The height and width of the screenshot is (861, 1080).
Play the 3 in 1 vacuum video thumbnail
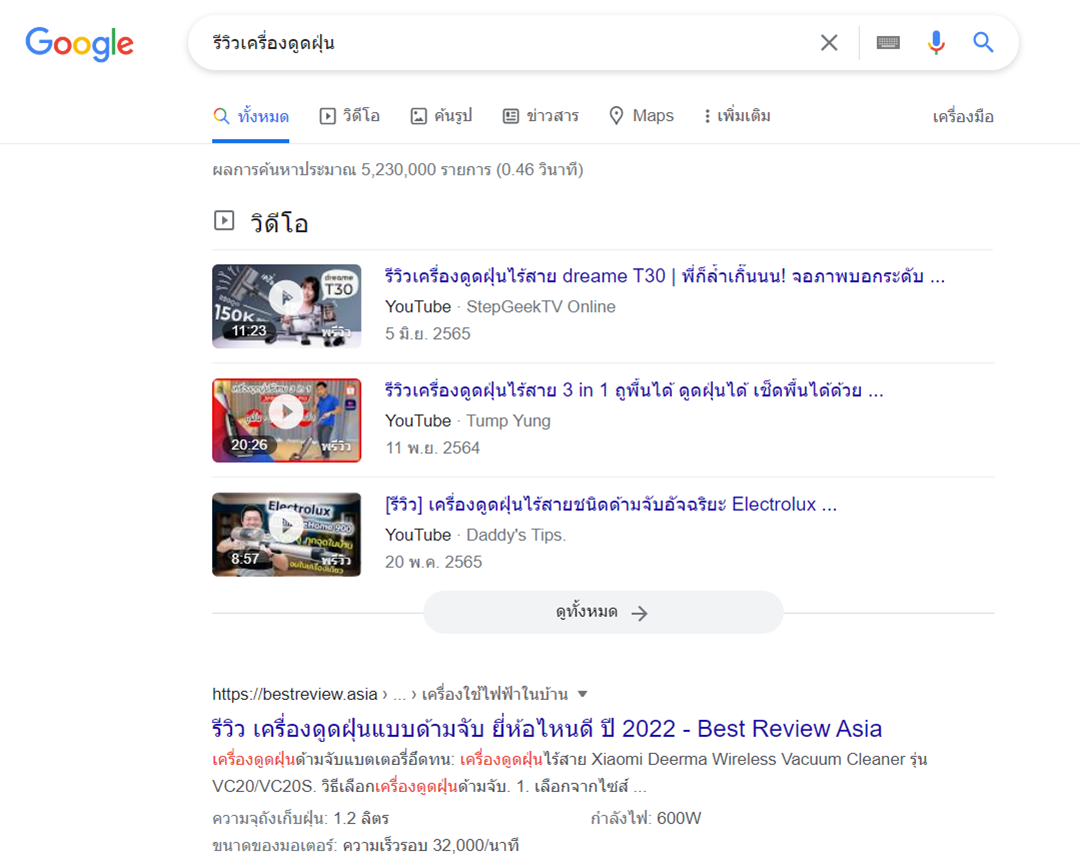tap(287, 420)
